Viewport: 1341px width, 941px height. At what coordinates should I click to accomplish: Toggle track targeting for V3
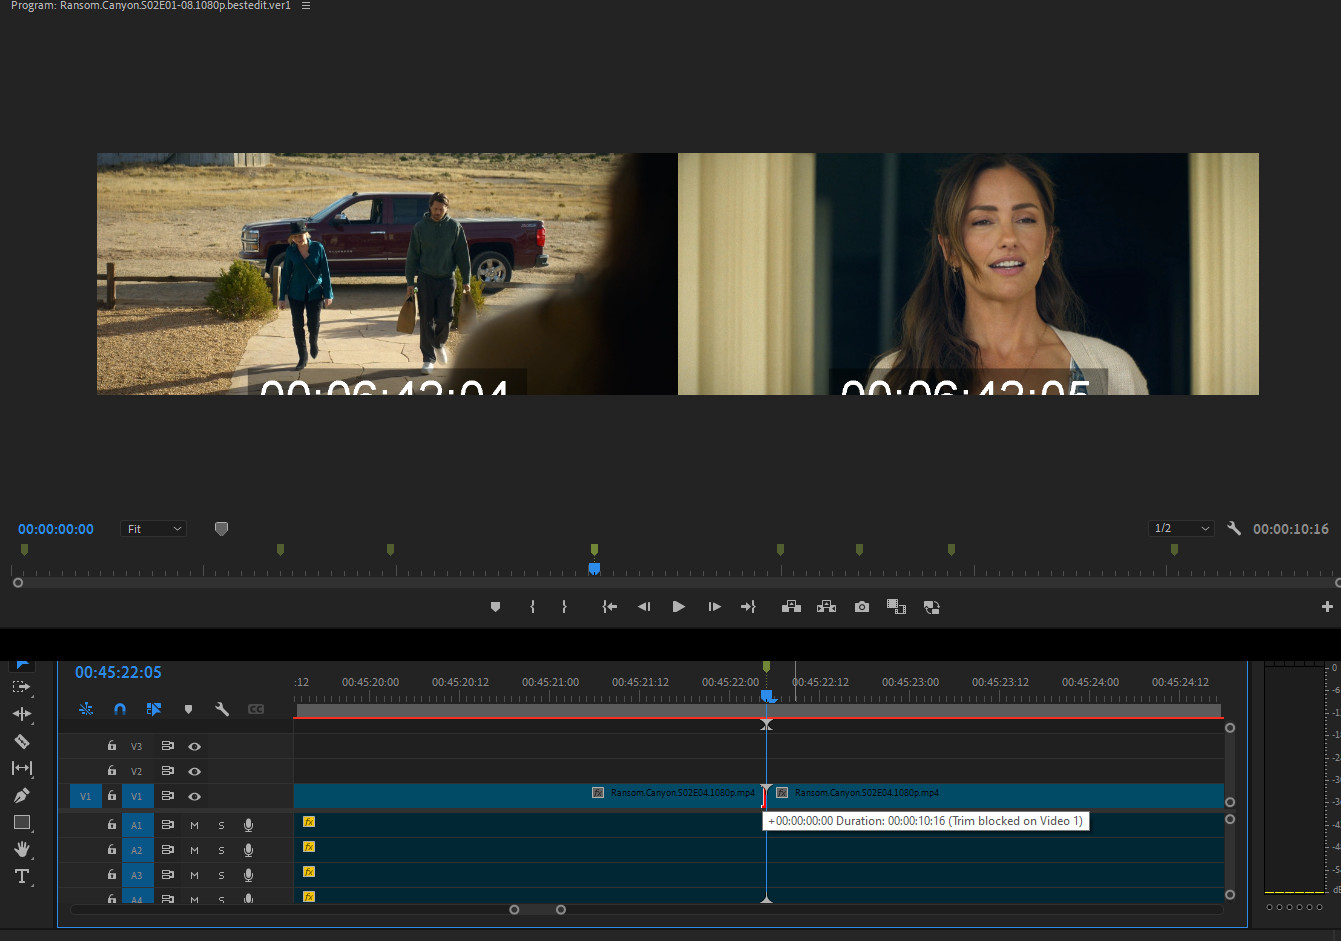(137, 746)
